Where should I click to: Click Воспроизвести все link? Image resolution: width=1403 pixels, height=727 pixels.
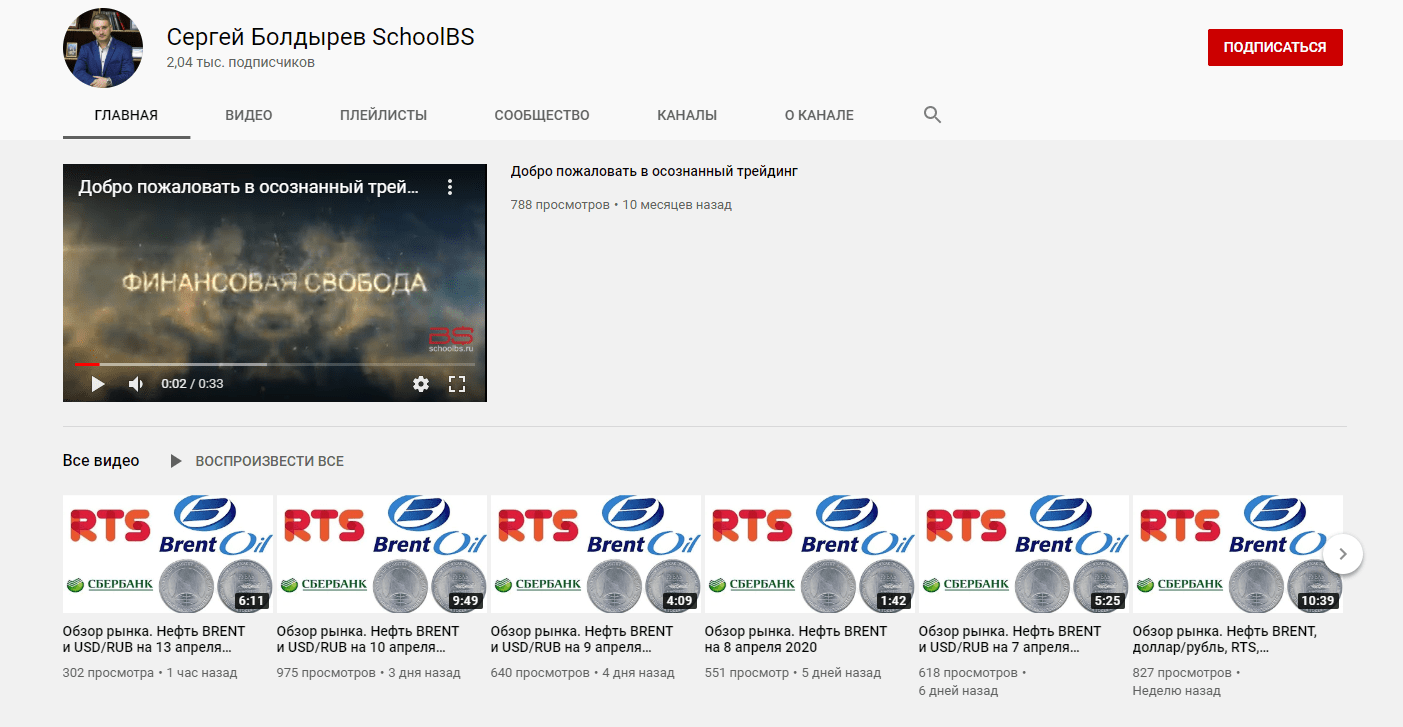(270, 461)
